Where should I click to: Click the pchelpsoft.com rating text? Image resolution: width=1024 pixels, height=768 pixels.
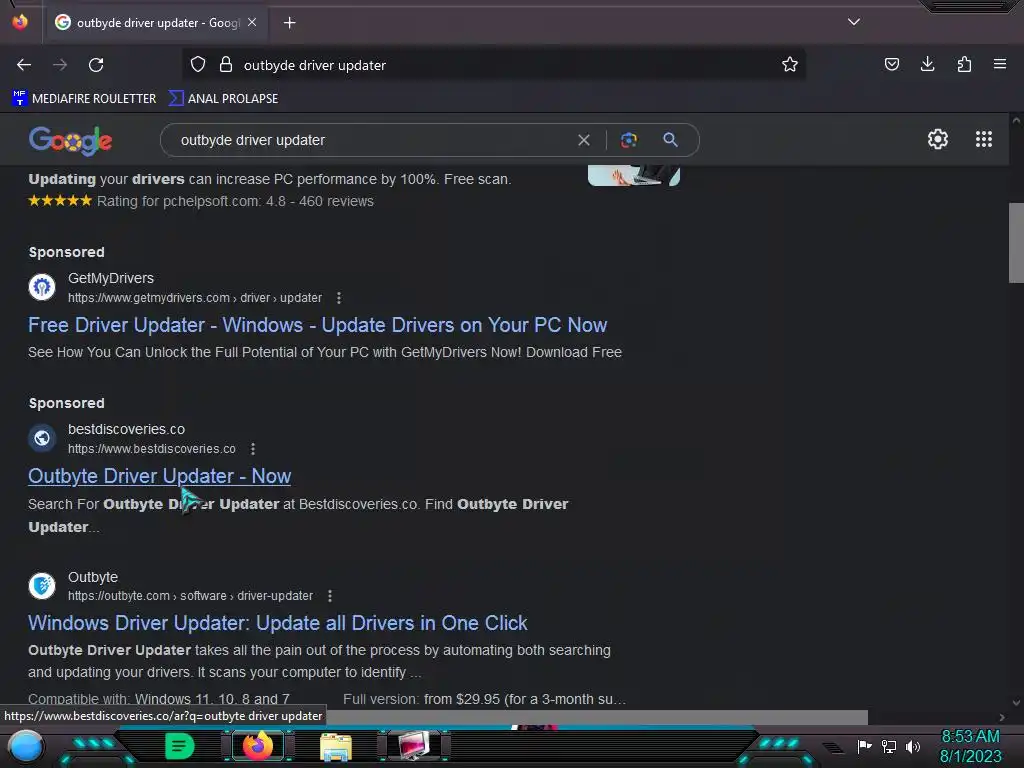point(235,201)
